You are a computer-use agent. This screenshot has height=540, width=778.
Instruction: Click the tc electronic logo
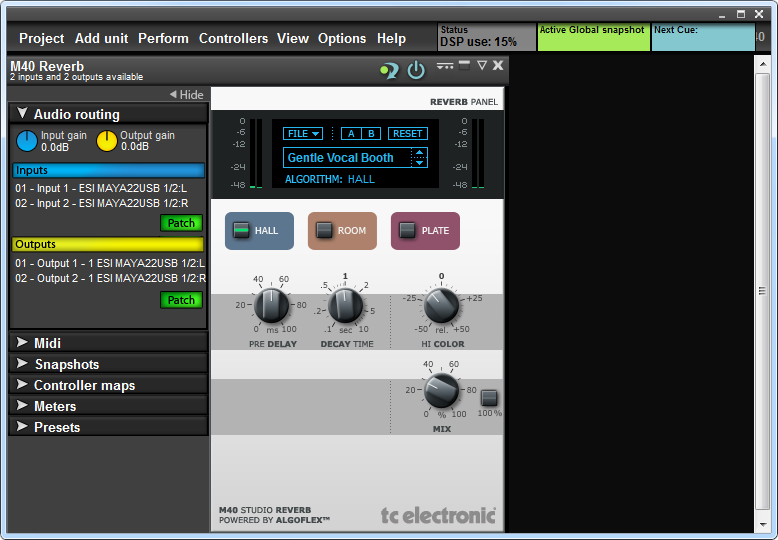[x=438, y=515]
